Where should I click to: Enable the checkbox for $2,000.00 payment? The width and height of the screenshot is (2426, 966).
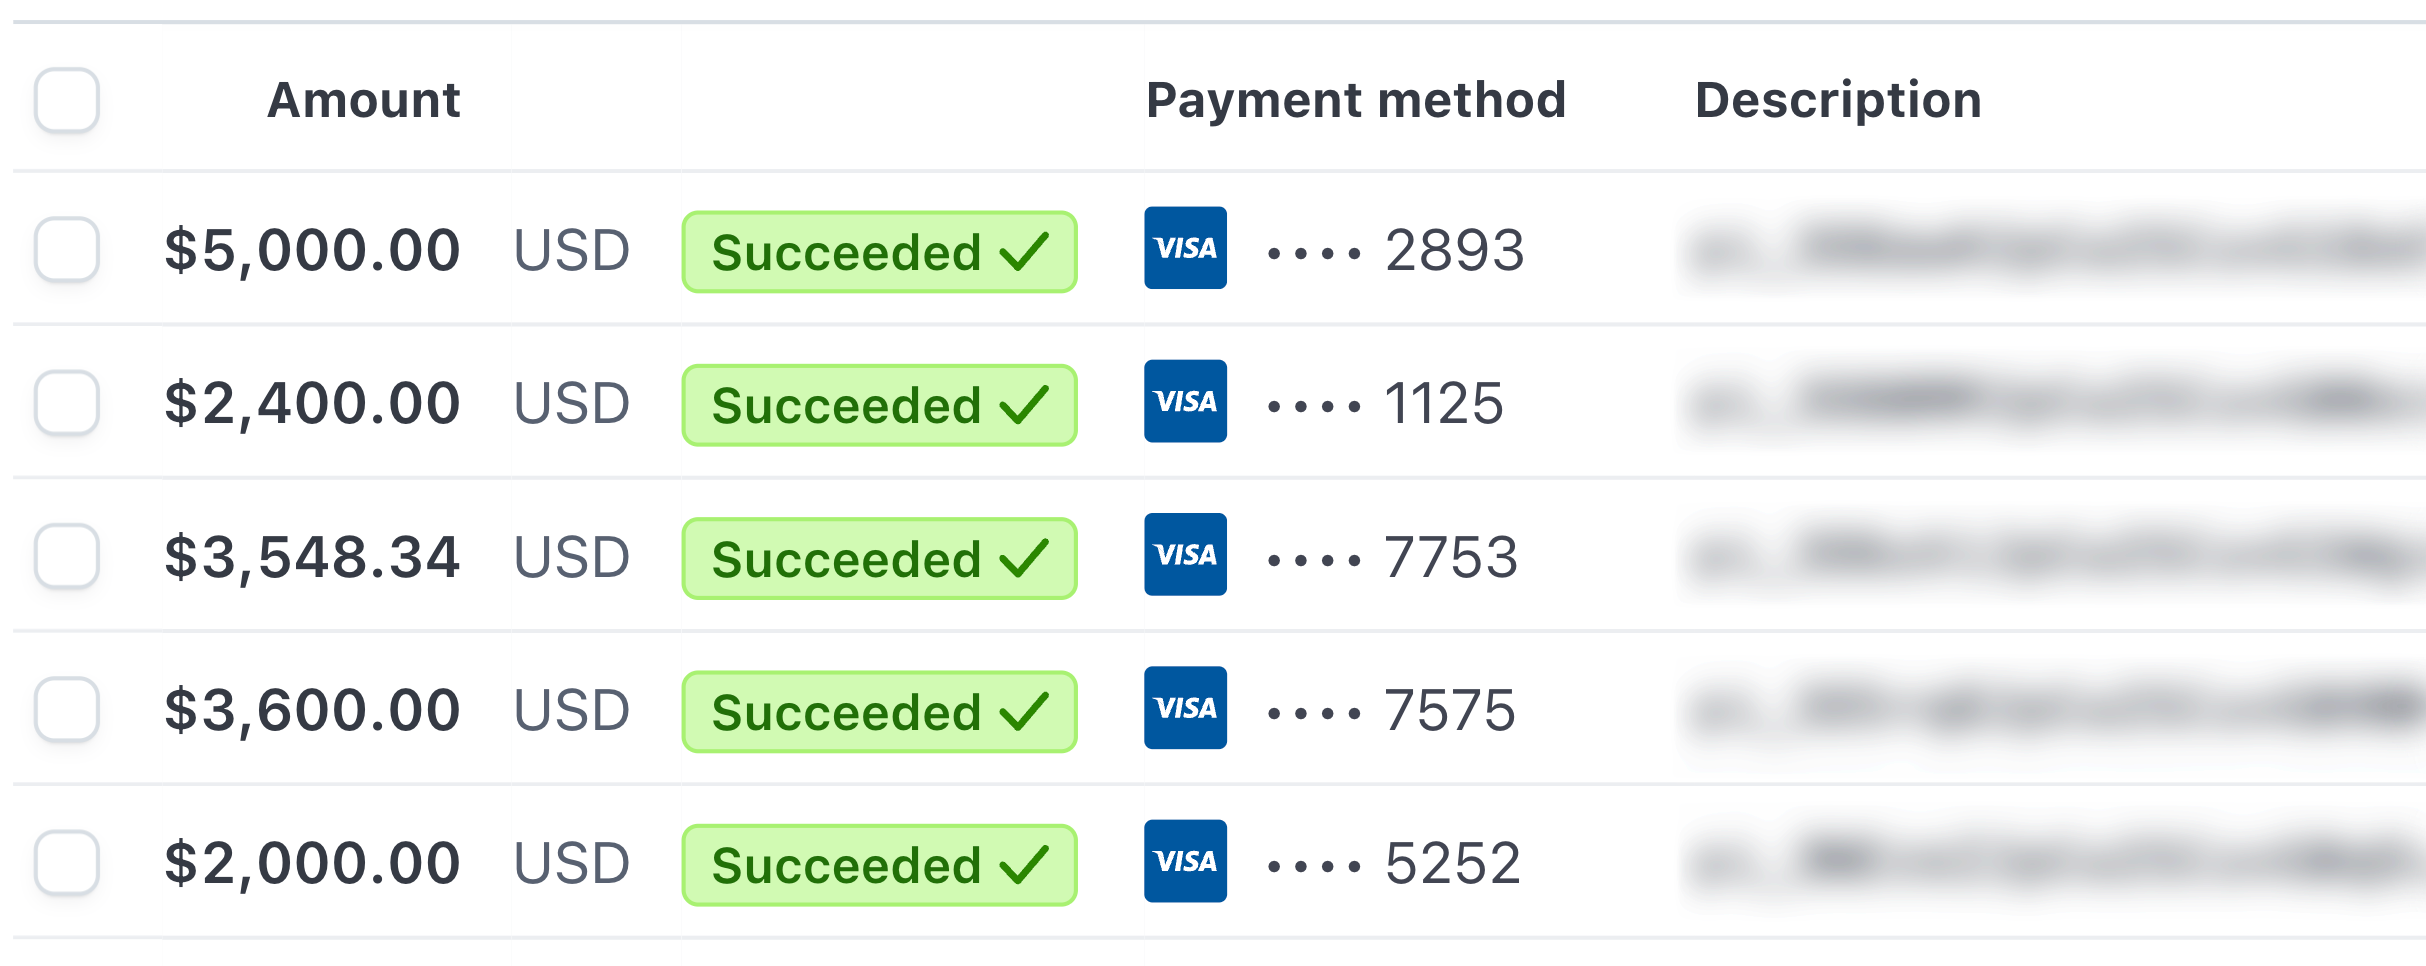tap(67, 862)
